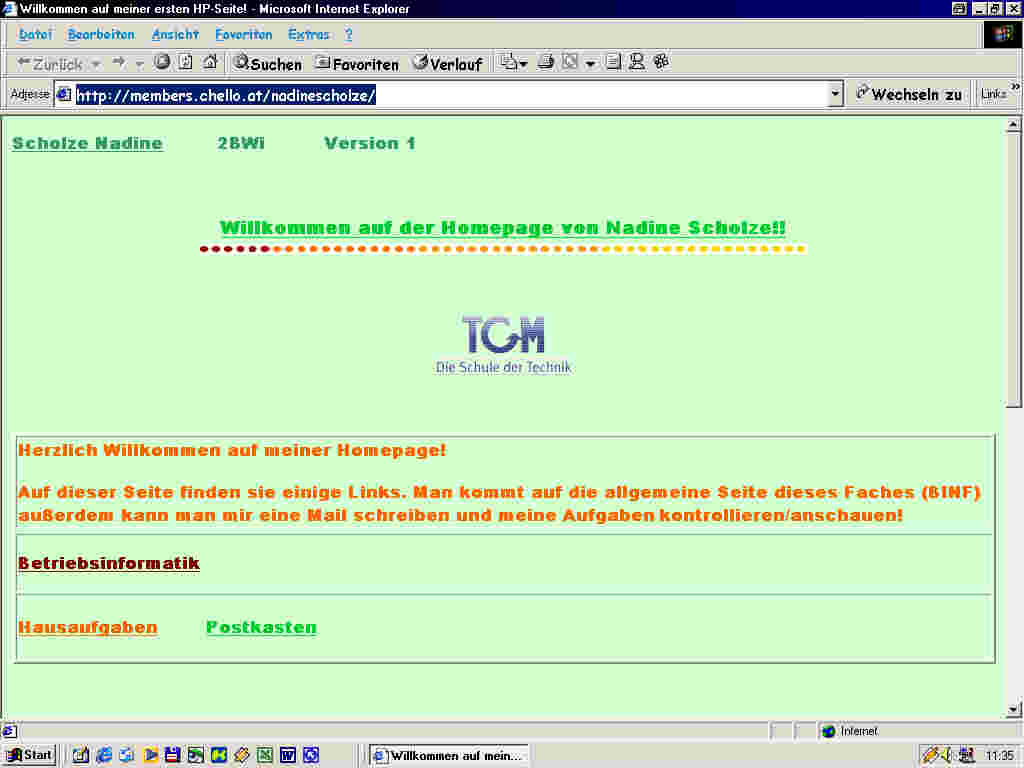The width and height of the screenshot is (1024, 768).
Task: Click the taskbar clock showing 11:35
Action: point(1000,756)
